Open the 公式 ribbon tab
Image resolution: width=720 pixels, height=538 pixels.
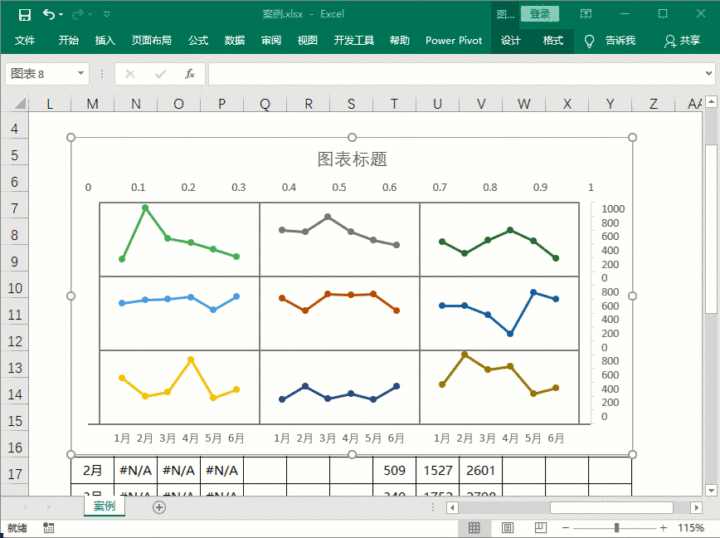198,40
